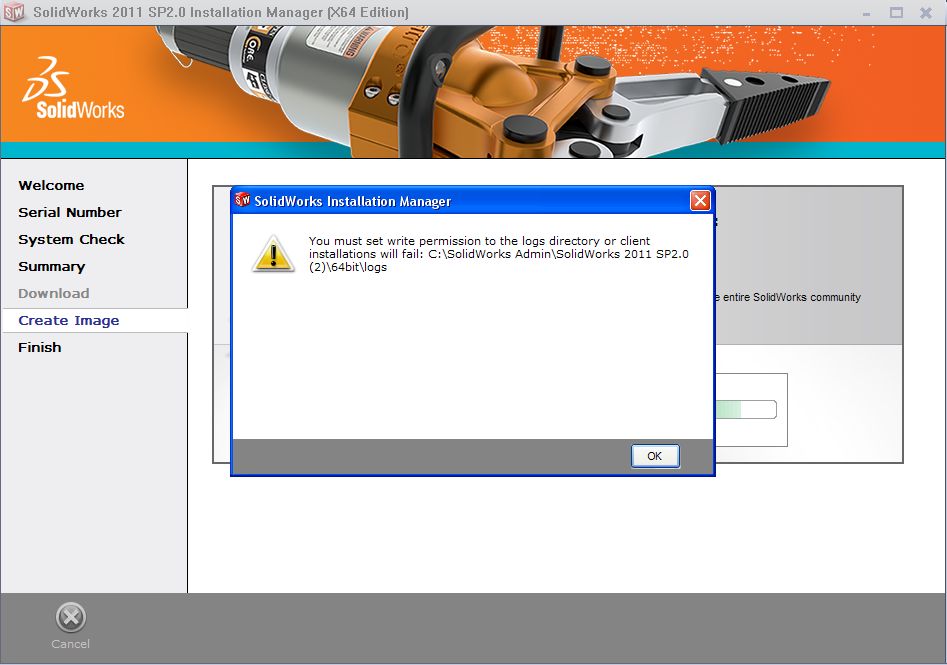This screenshot has width=947, height=665.
Task: Open the System Check step
Action: 71,240
